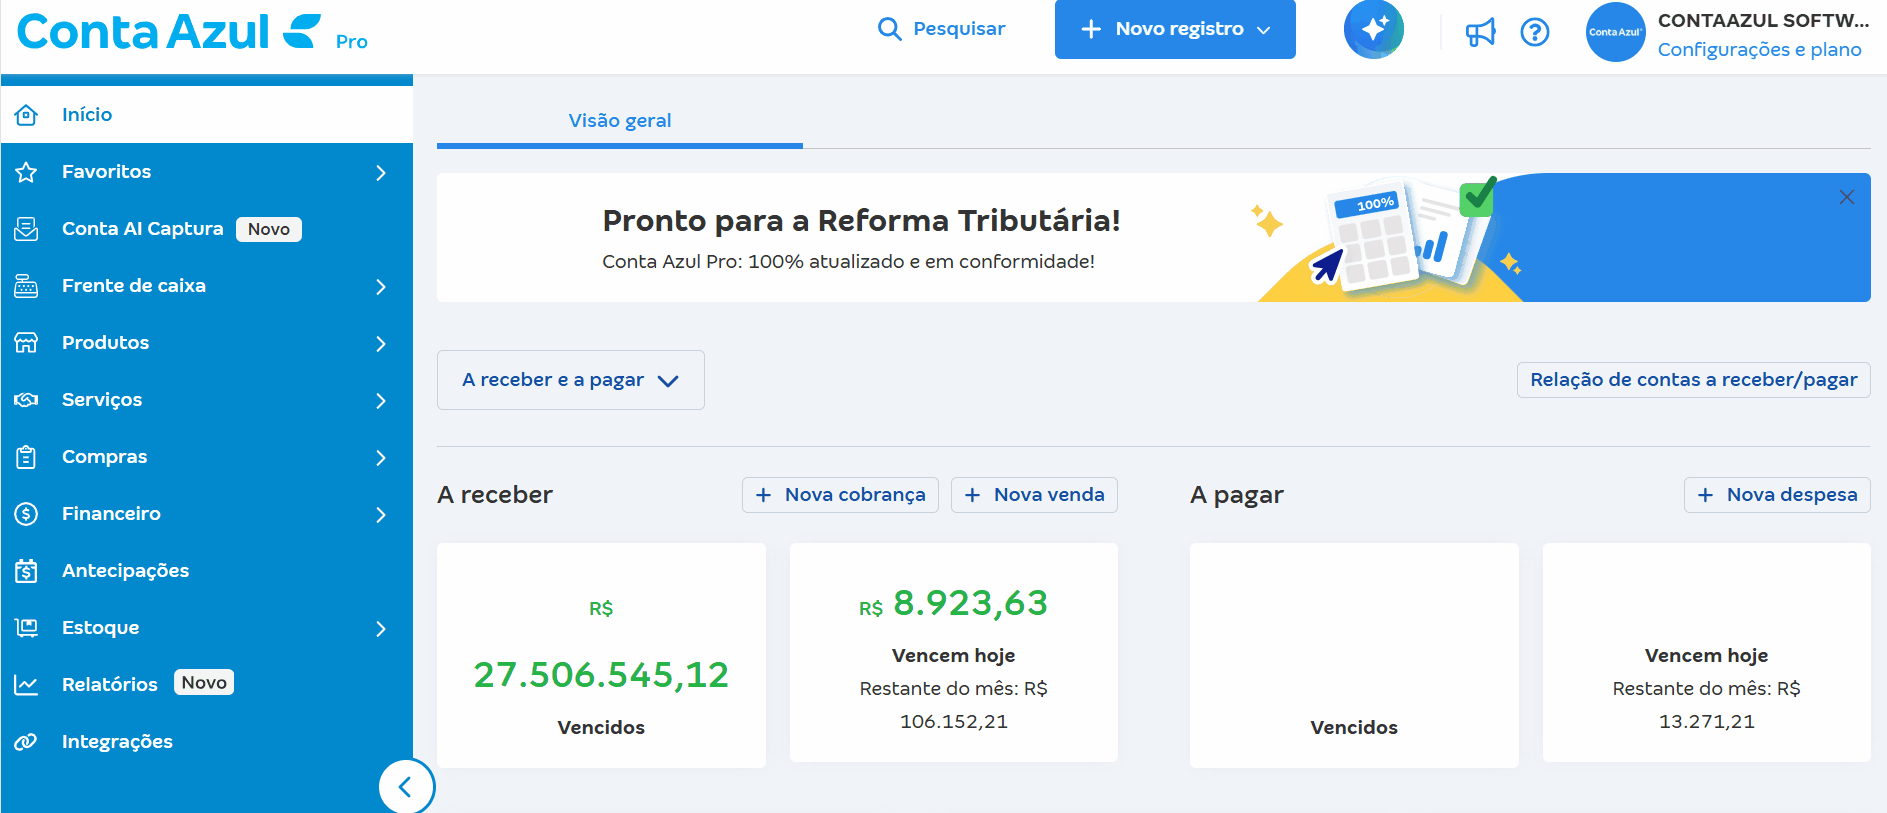Viewport: 1887px width, 813px height.
Task: Close the Reforma Tributária banner
Action: pos(1847,197)
